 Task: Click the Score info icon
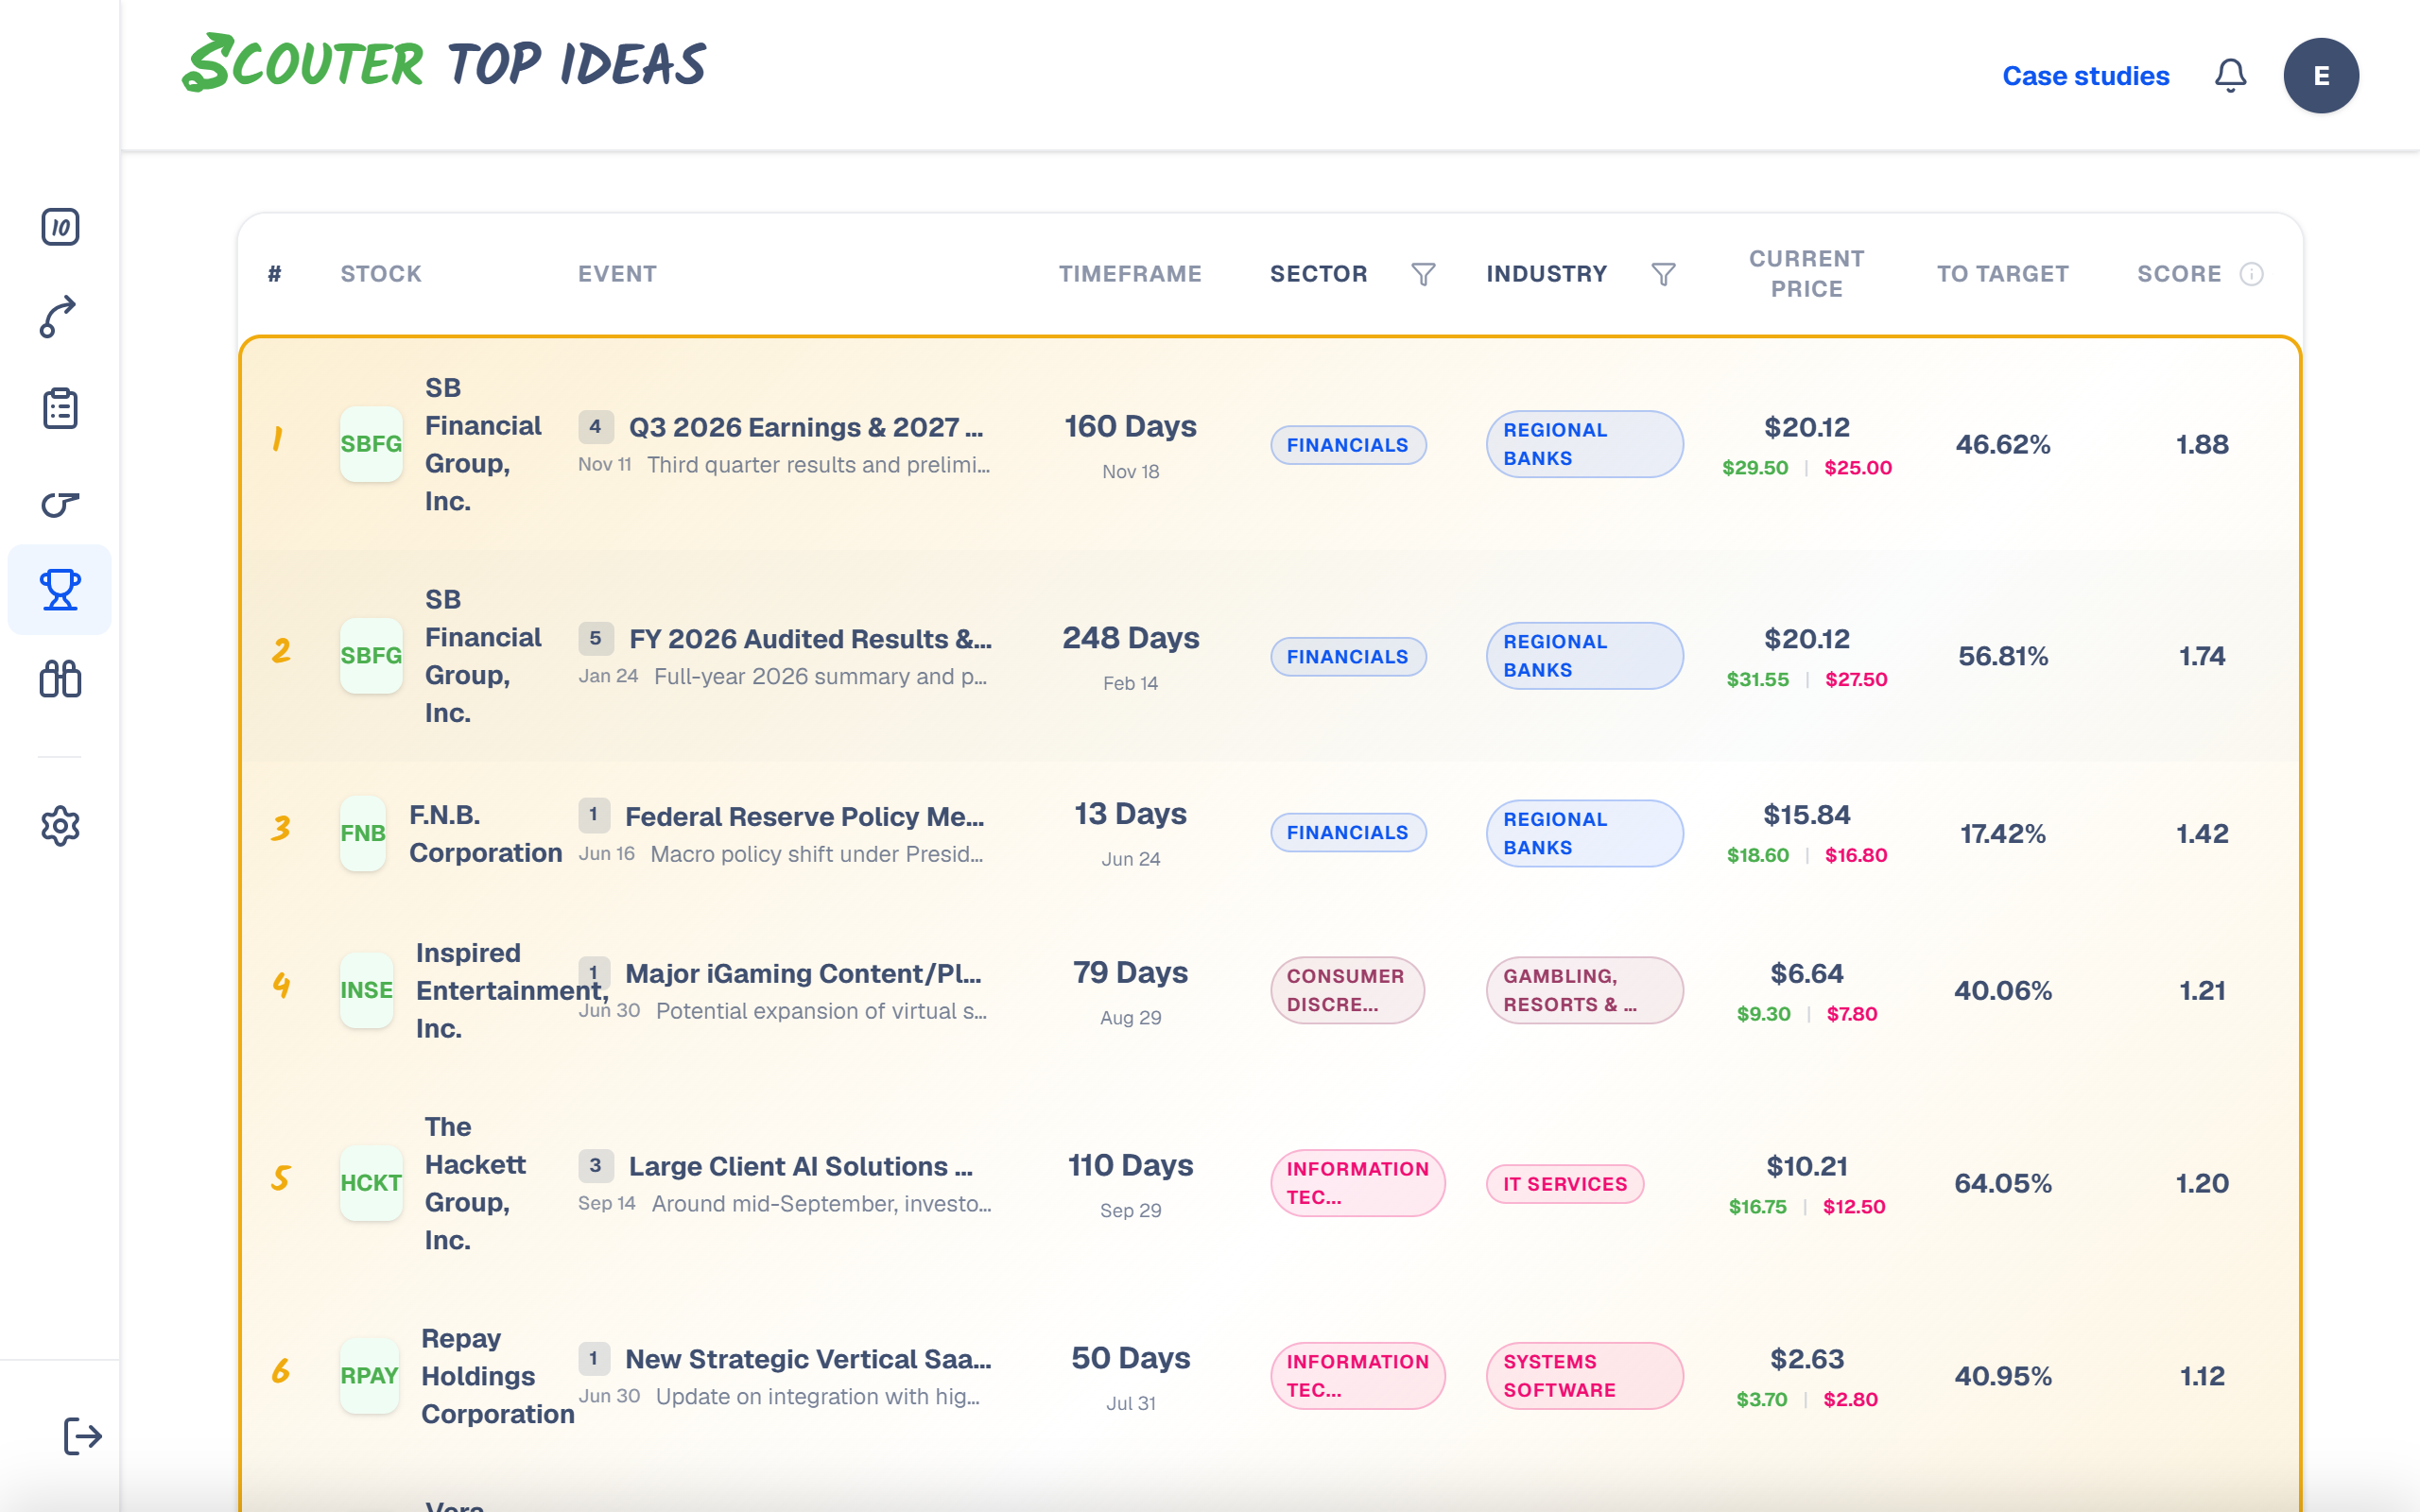pos(2251,274)
